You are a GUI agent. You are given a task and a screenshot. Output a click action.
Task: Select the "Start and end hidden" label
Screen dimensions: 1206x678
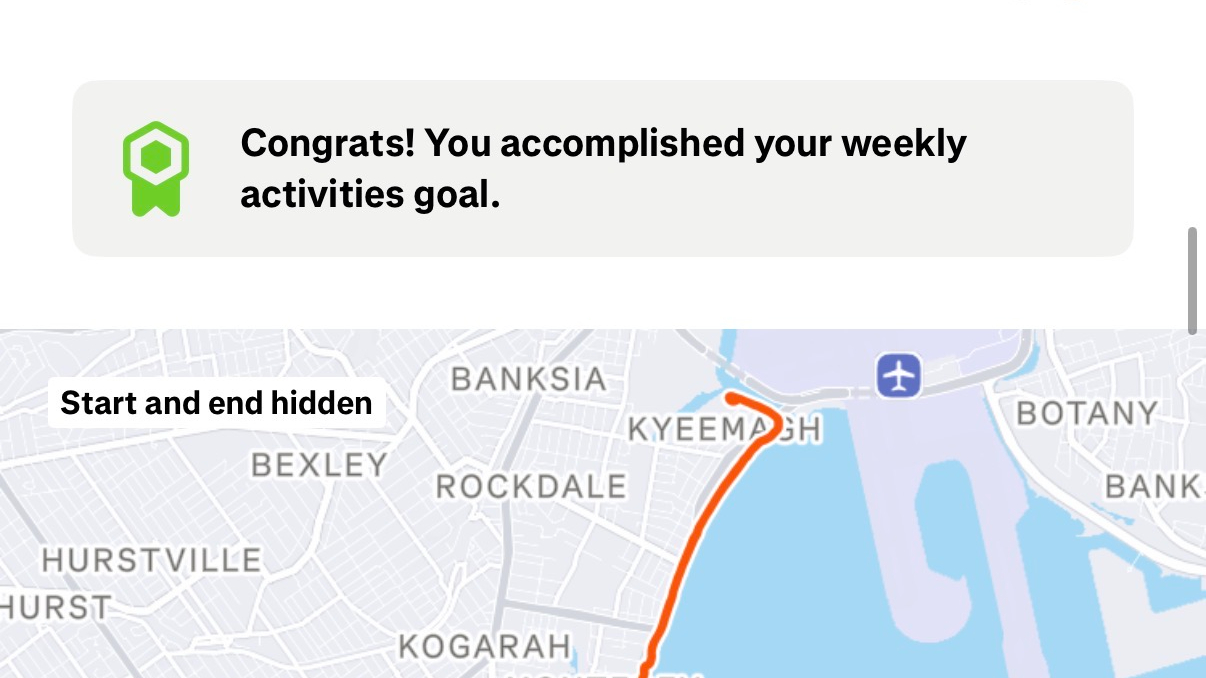pyautogui.click(x=216, y=403)
